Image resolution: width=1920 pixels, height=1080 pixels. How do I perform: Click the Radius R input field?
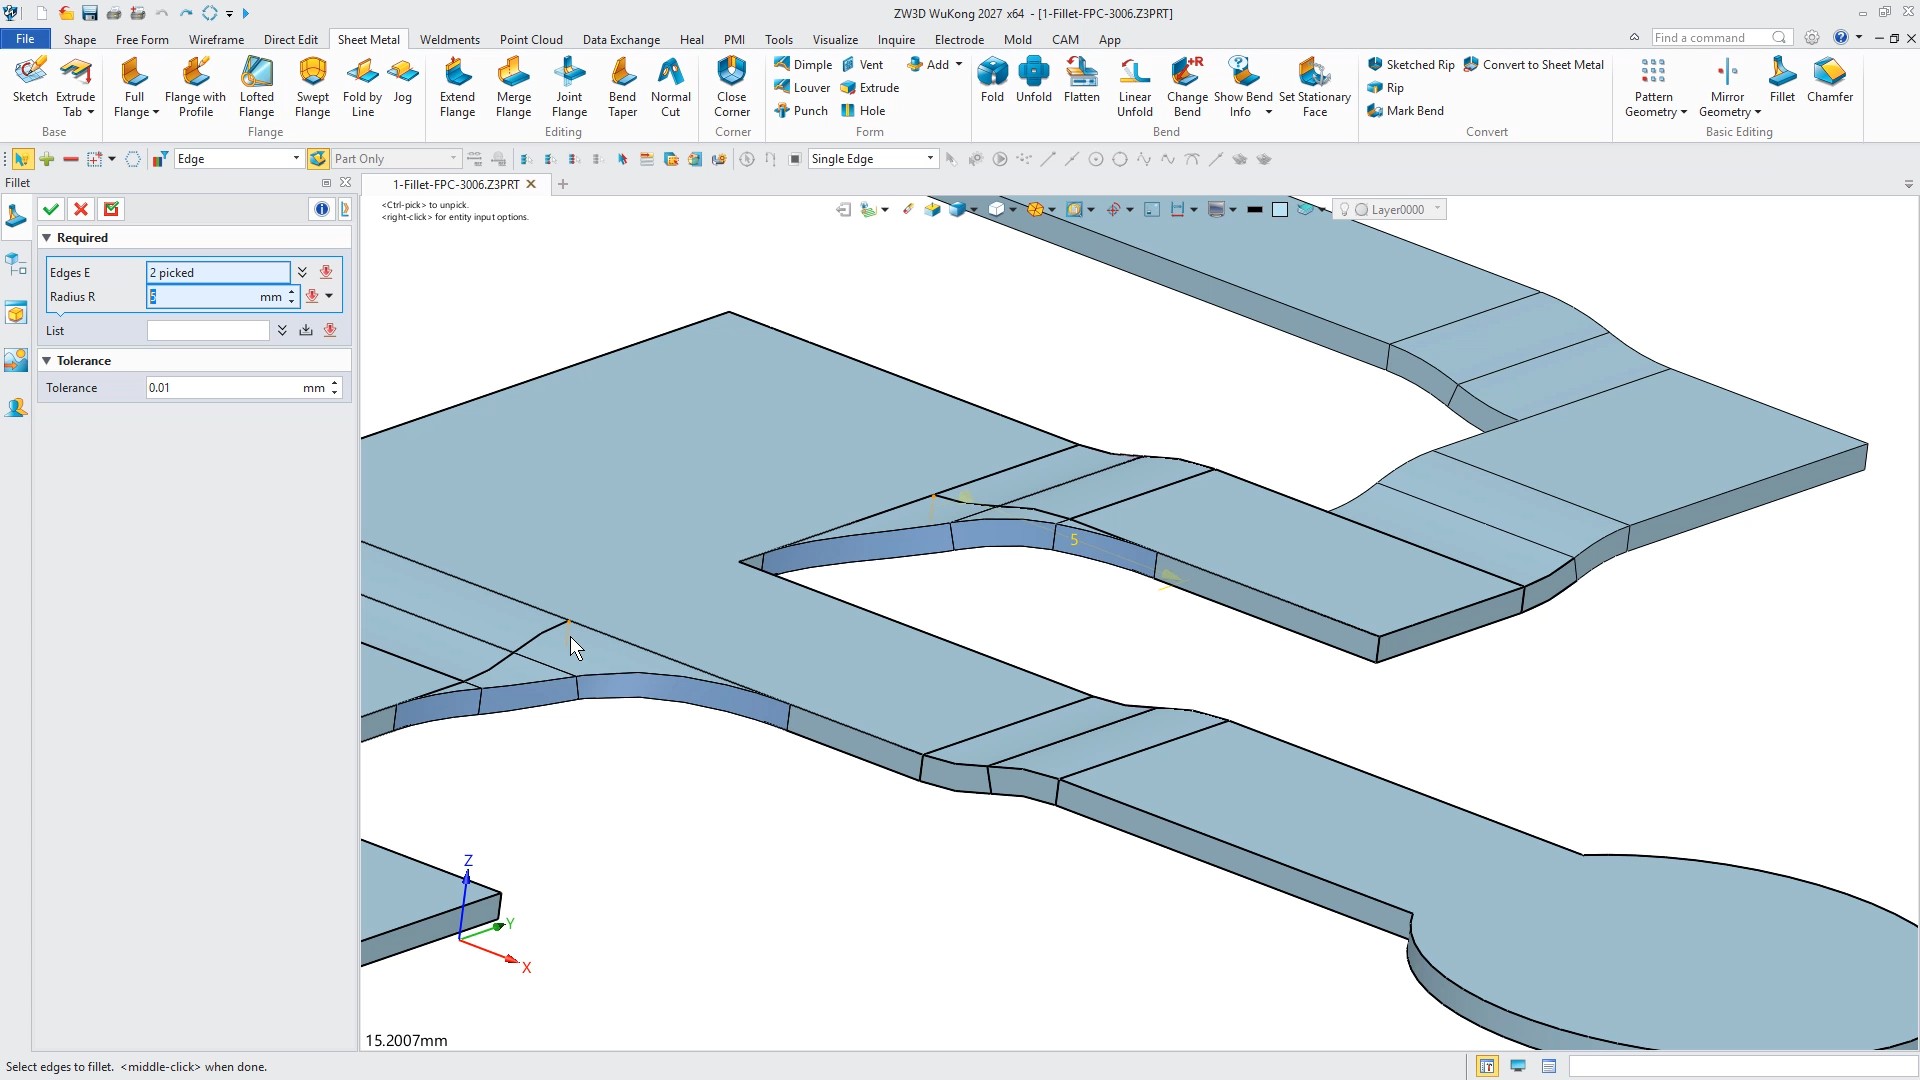tap(216, 297)
